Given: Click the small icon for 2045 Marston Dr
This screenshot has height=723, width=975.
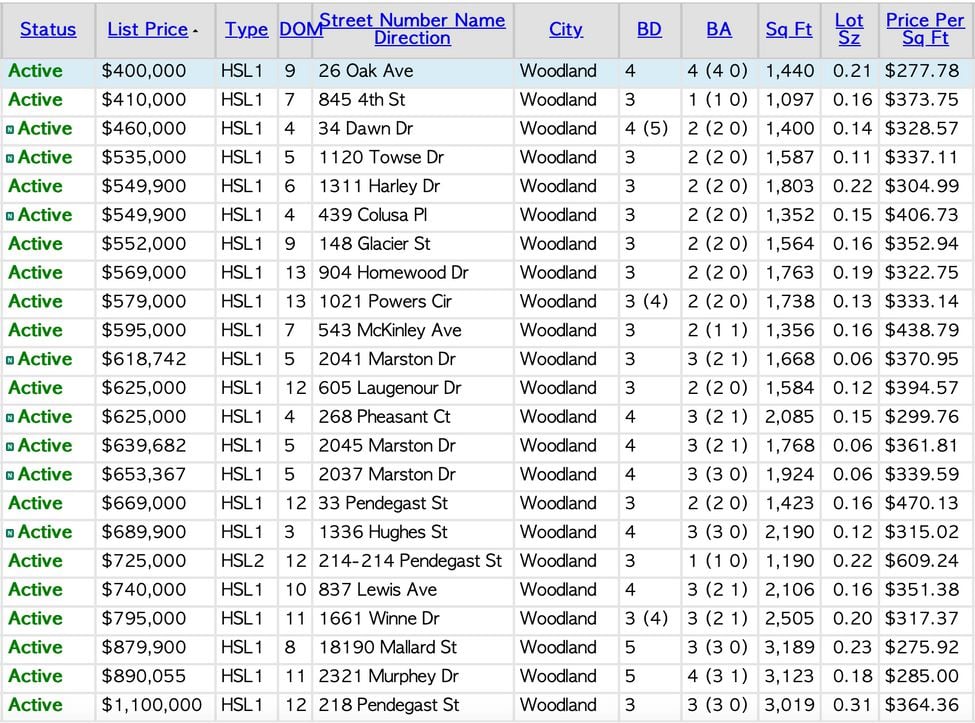Looking at the screenshot, I should click(10, 446).
